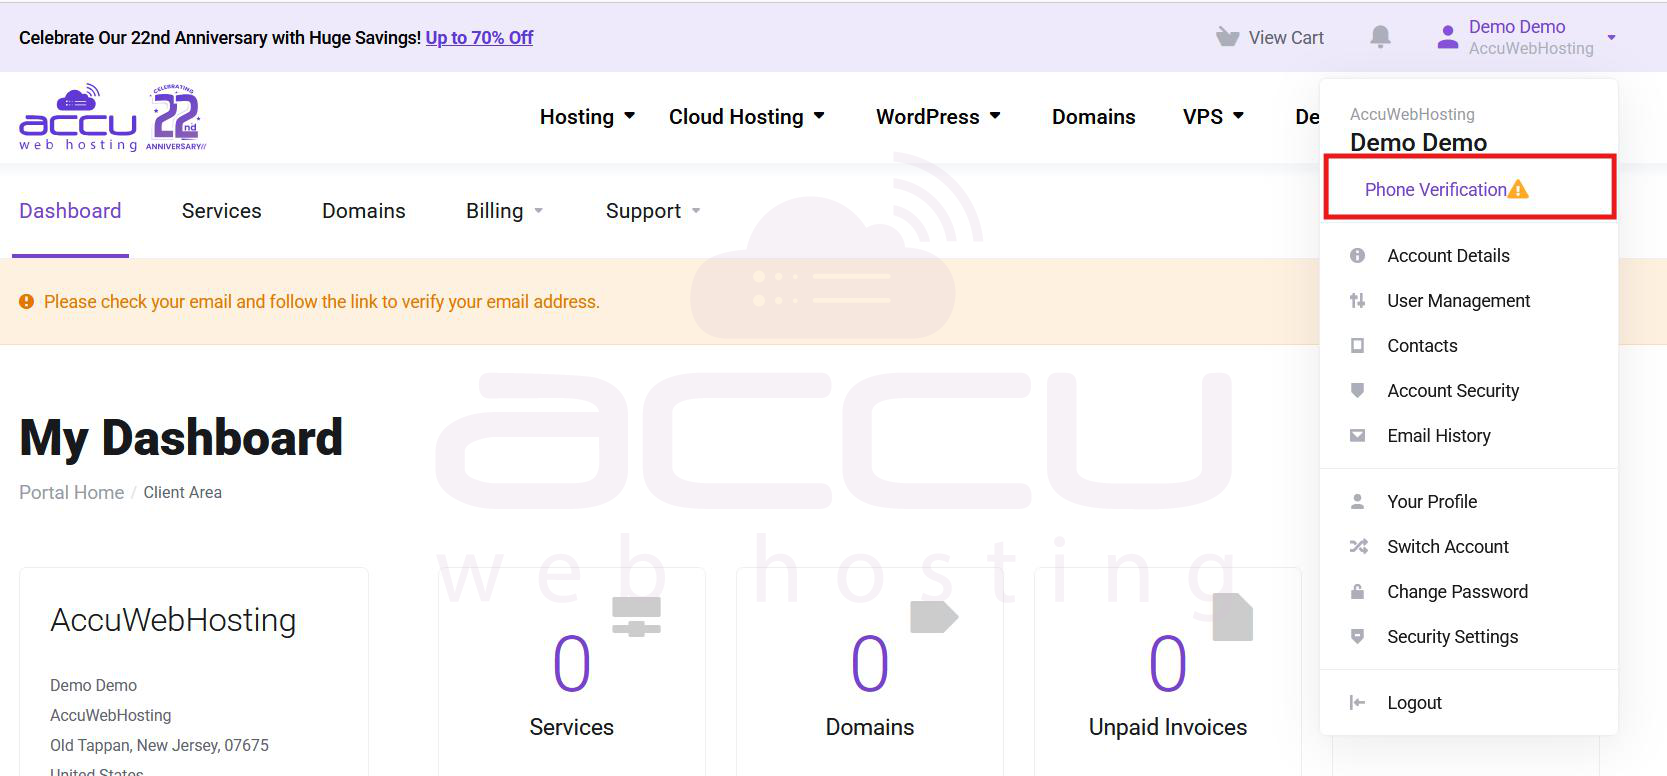The image size is (1667, 776).
Task: Click the Logout arrow icon
Action: coord(1357,703)
